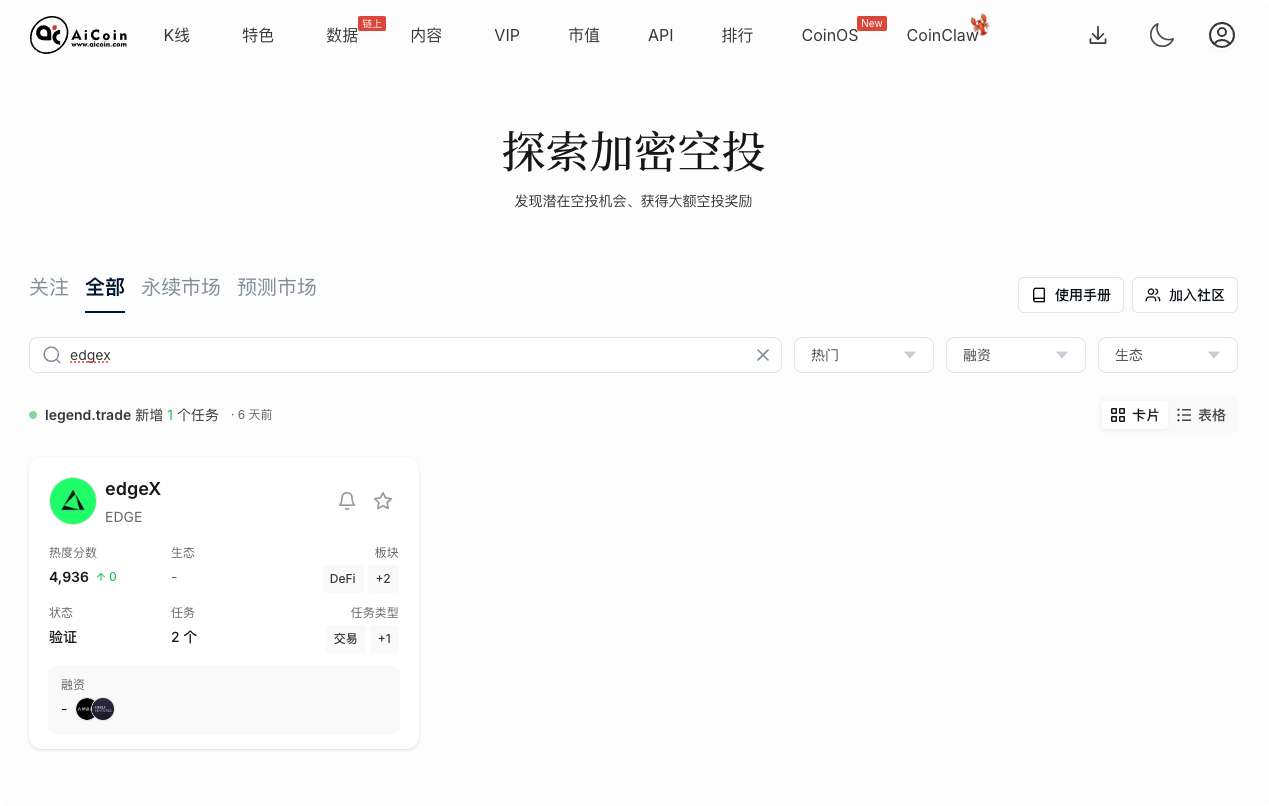Open the user account profile icon
Viewport: 1269px width, 806px height.
tap(1221, 36)
